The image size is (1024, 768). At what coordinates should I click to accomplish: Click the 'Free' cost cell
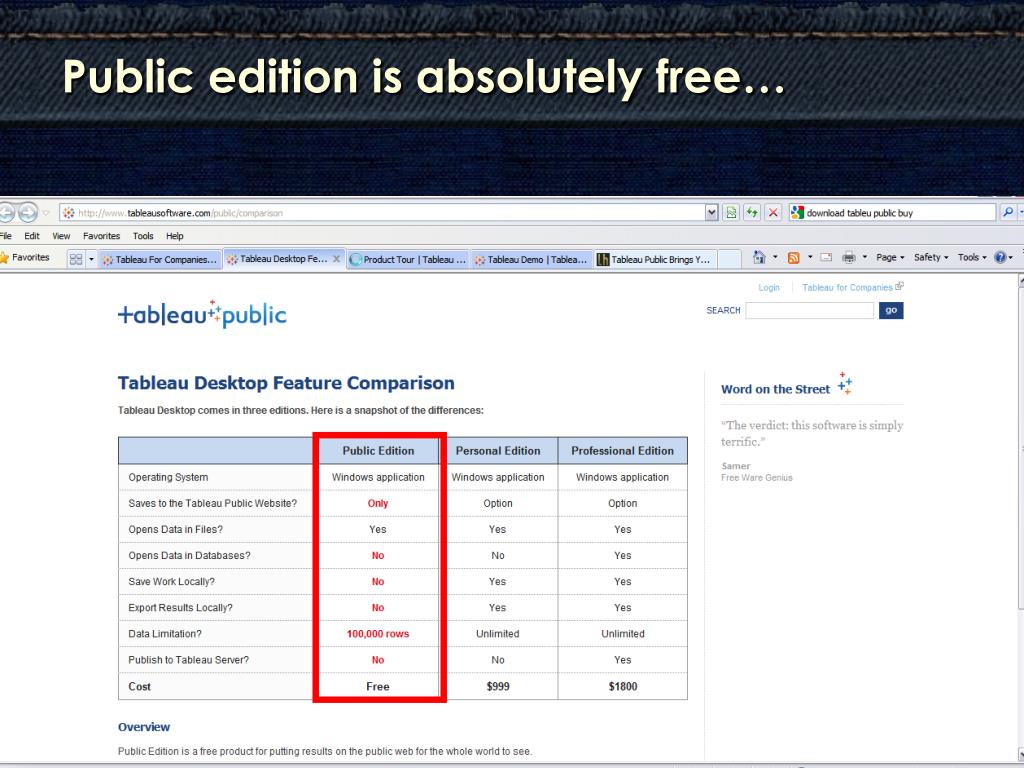377,686
